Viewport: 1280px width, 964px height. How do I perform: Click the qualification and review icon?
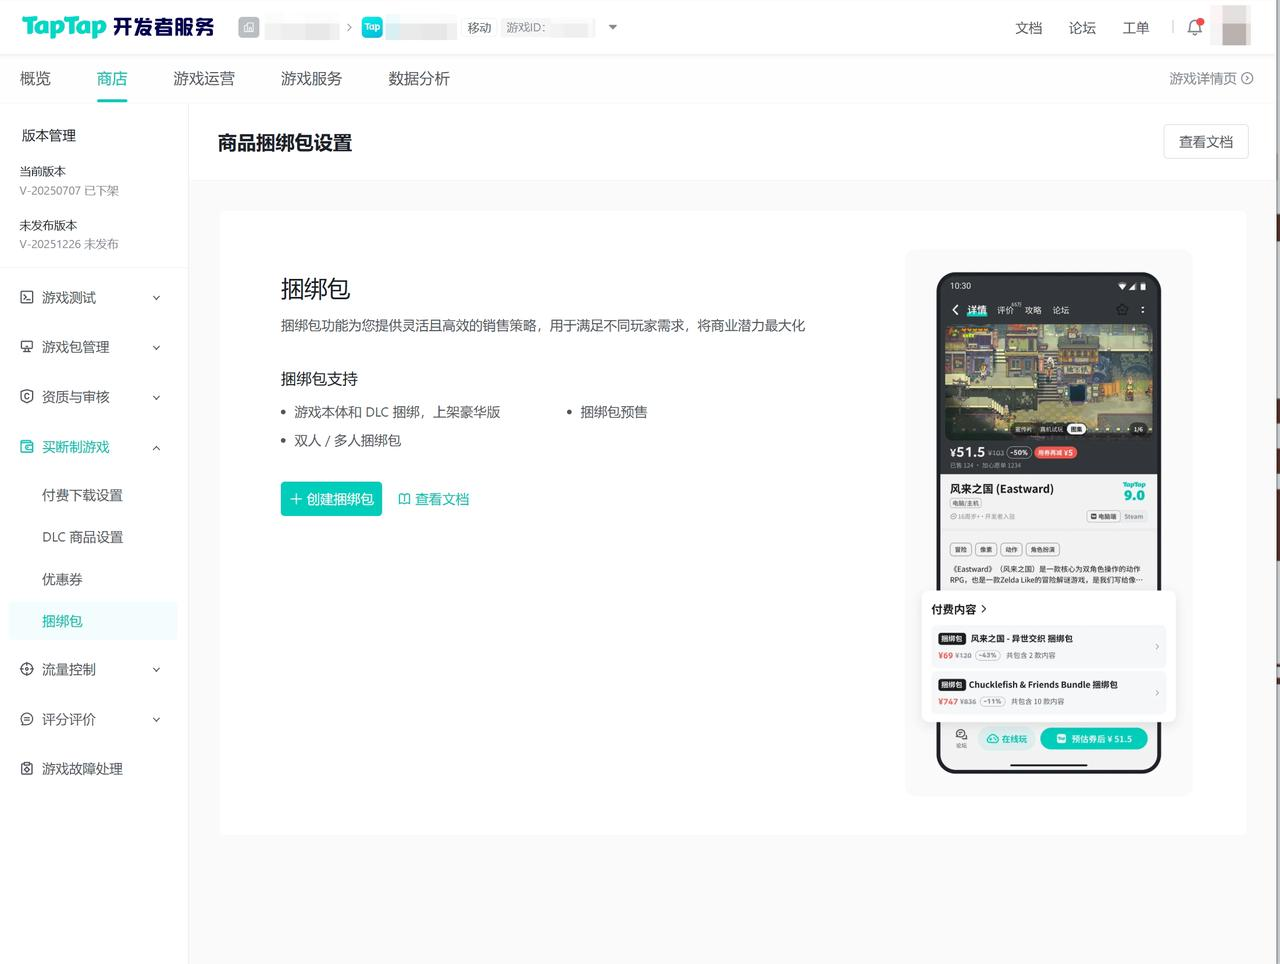point(27,397)
